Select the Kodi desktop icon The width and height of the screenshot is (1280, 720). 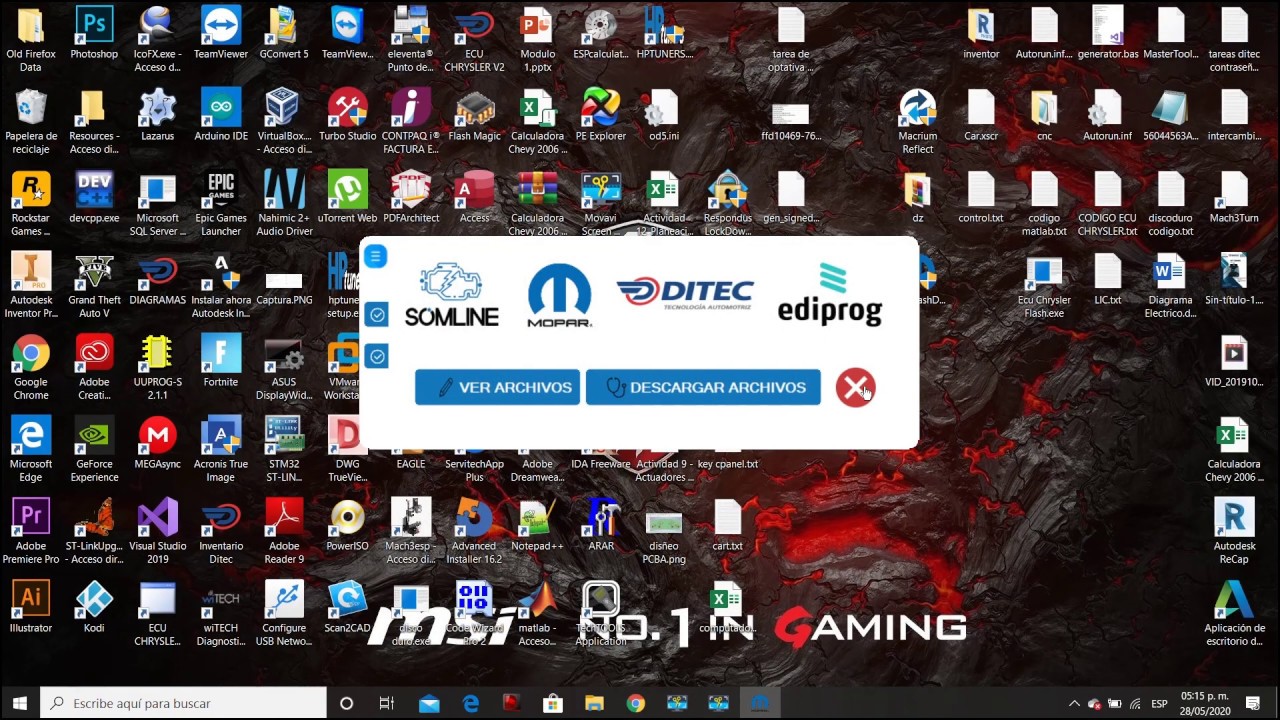click(x=94, y=608)
